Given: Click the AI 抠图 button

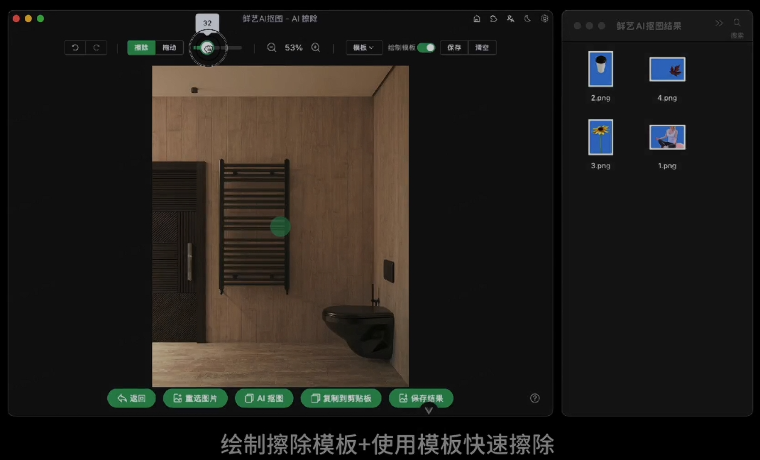Looking at the screenshot, I should pos(264,398).
